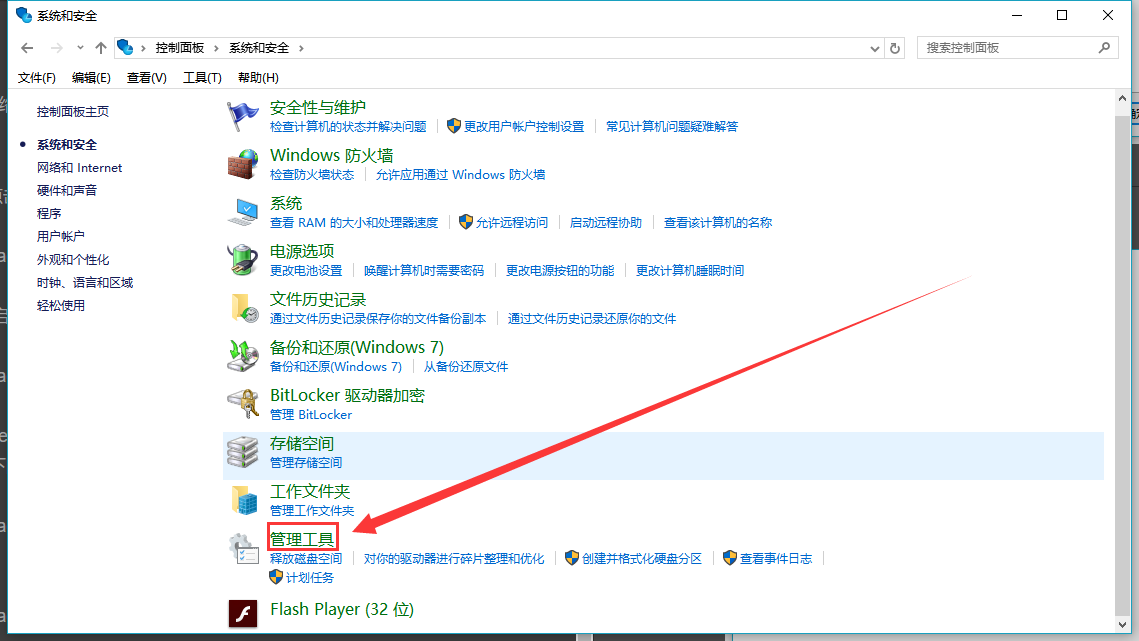Click the scrollbar down arrow
This screenshot has height=641, width=1139.
(1122, 625)
